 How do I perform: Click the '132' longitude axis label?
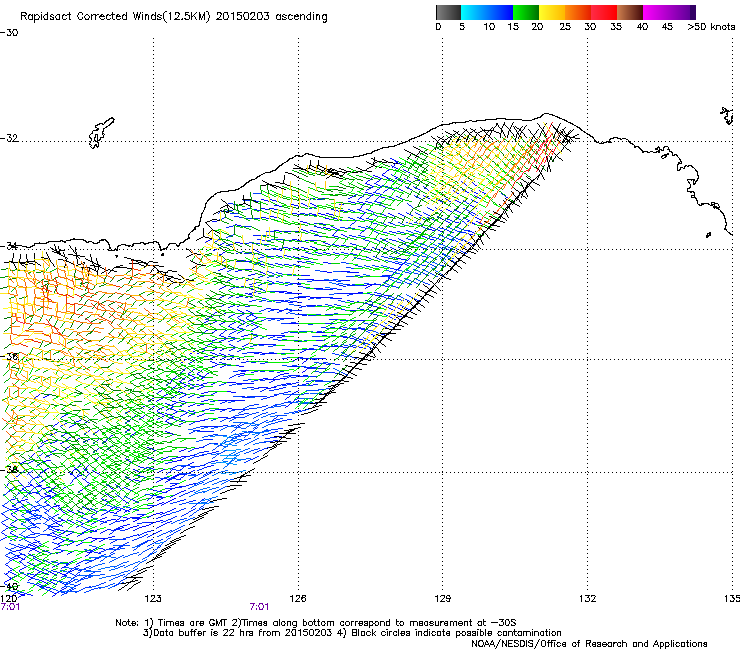(x=587, y=599)
